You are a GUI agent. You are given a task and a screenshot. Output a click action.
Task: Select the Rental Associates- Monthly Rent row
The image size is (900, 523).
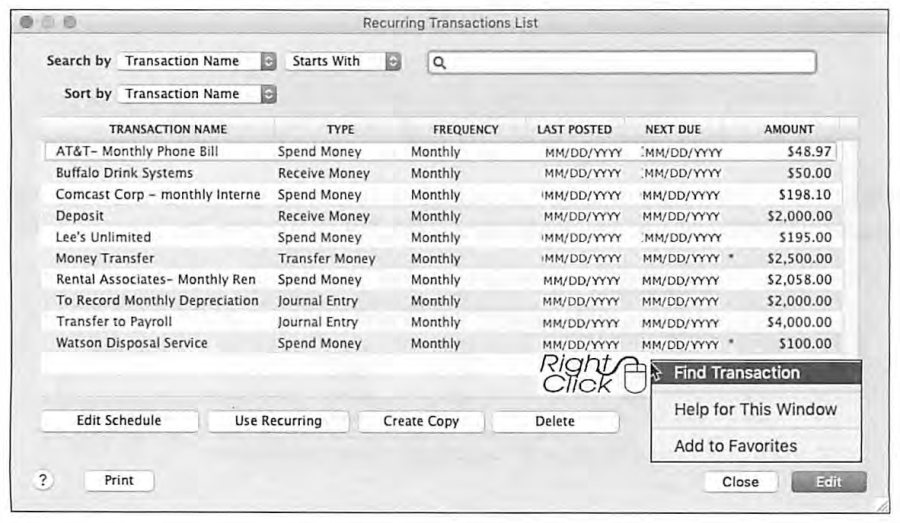click(x=440, y=280)
